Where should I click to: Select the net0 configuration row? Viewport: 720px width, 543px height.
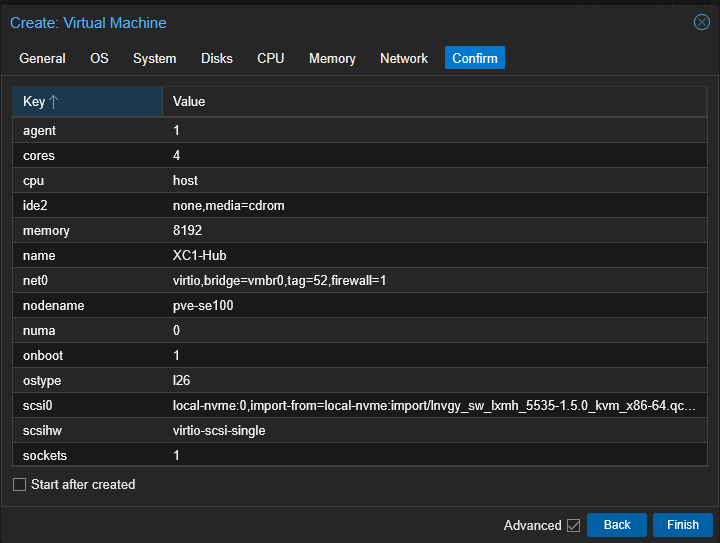(360, 281)
